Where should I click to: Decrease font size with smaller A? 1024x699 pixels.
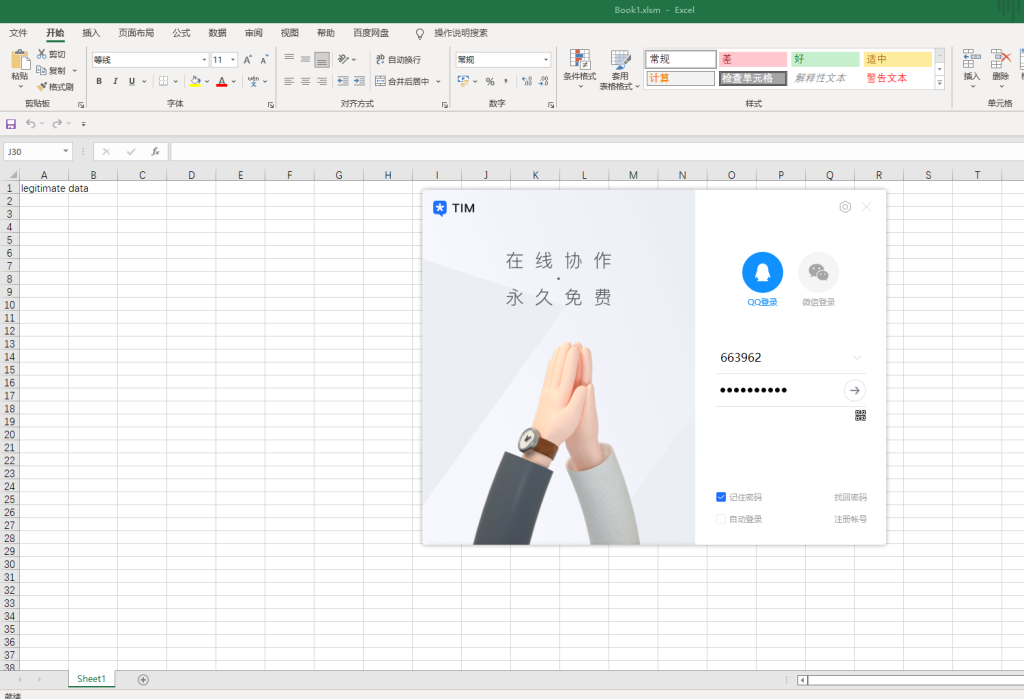tap(264, 59)
